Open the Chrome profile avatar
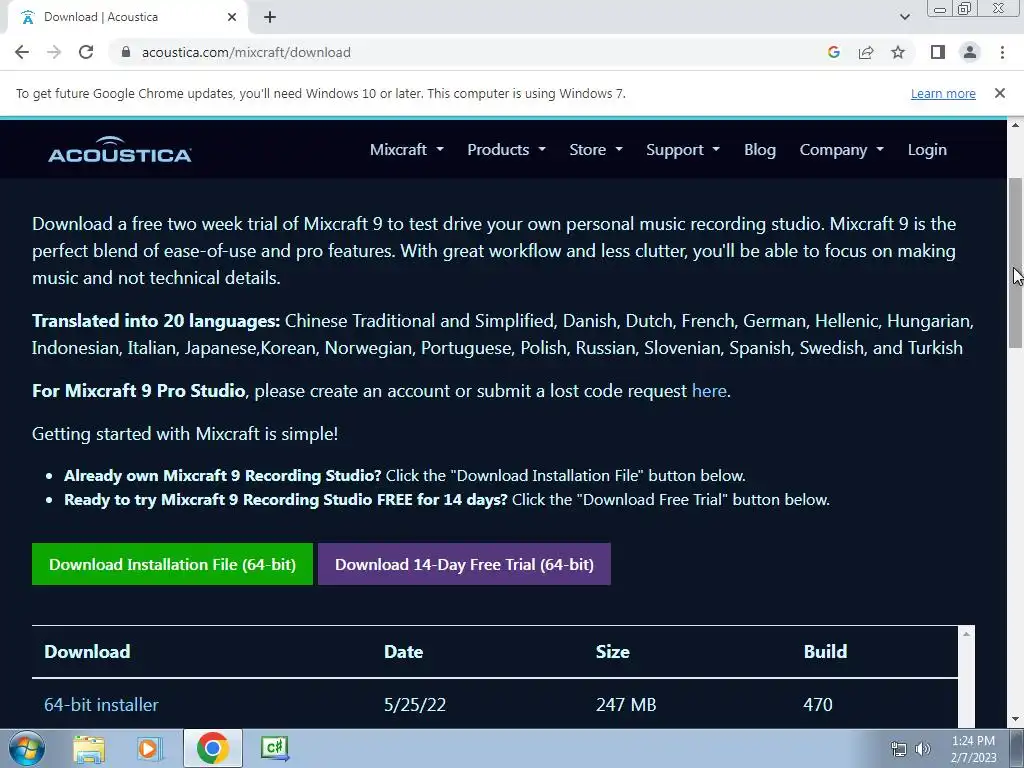This screenshot has width=1024, height=768. tap(970, 52)
